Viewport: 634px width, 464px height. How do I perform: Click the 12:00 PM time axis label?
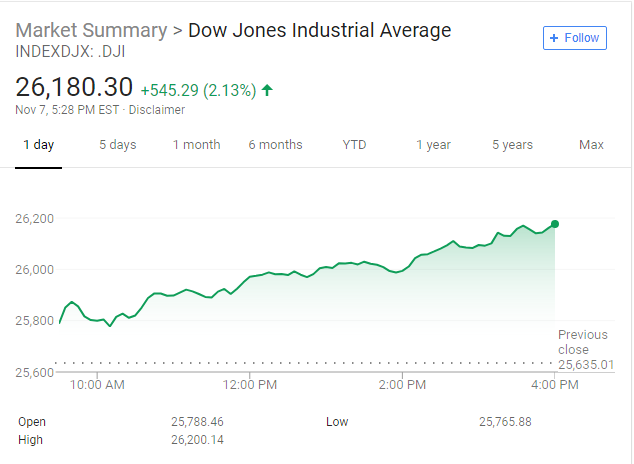tap(249, 383)
